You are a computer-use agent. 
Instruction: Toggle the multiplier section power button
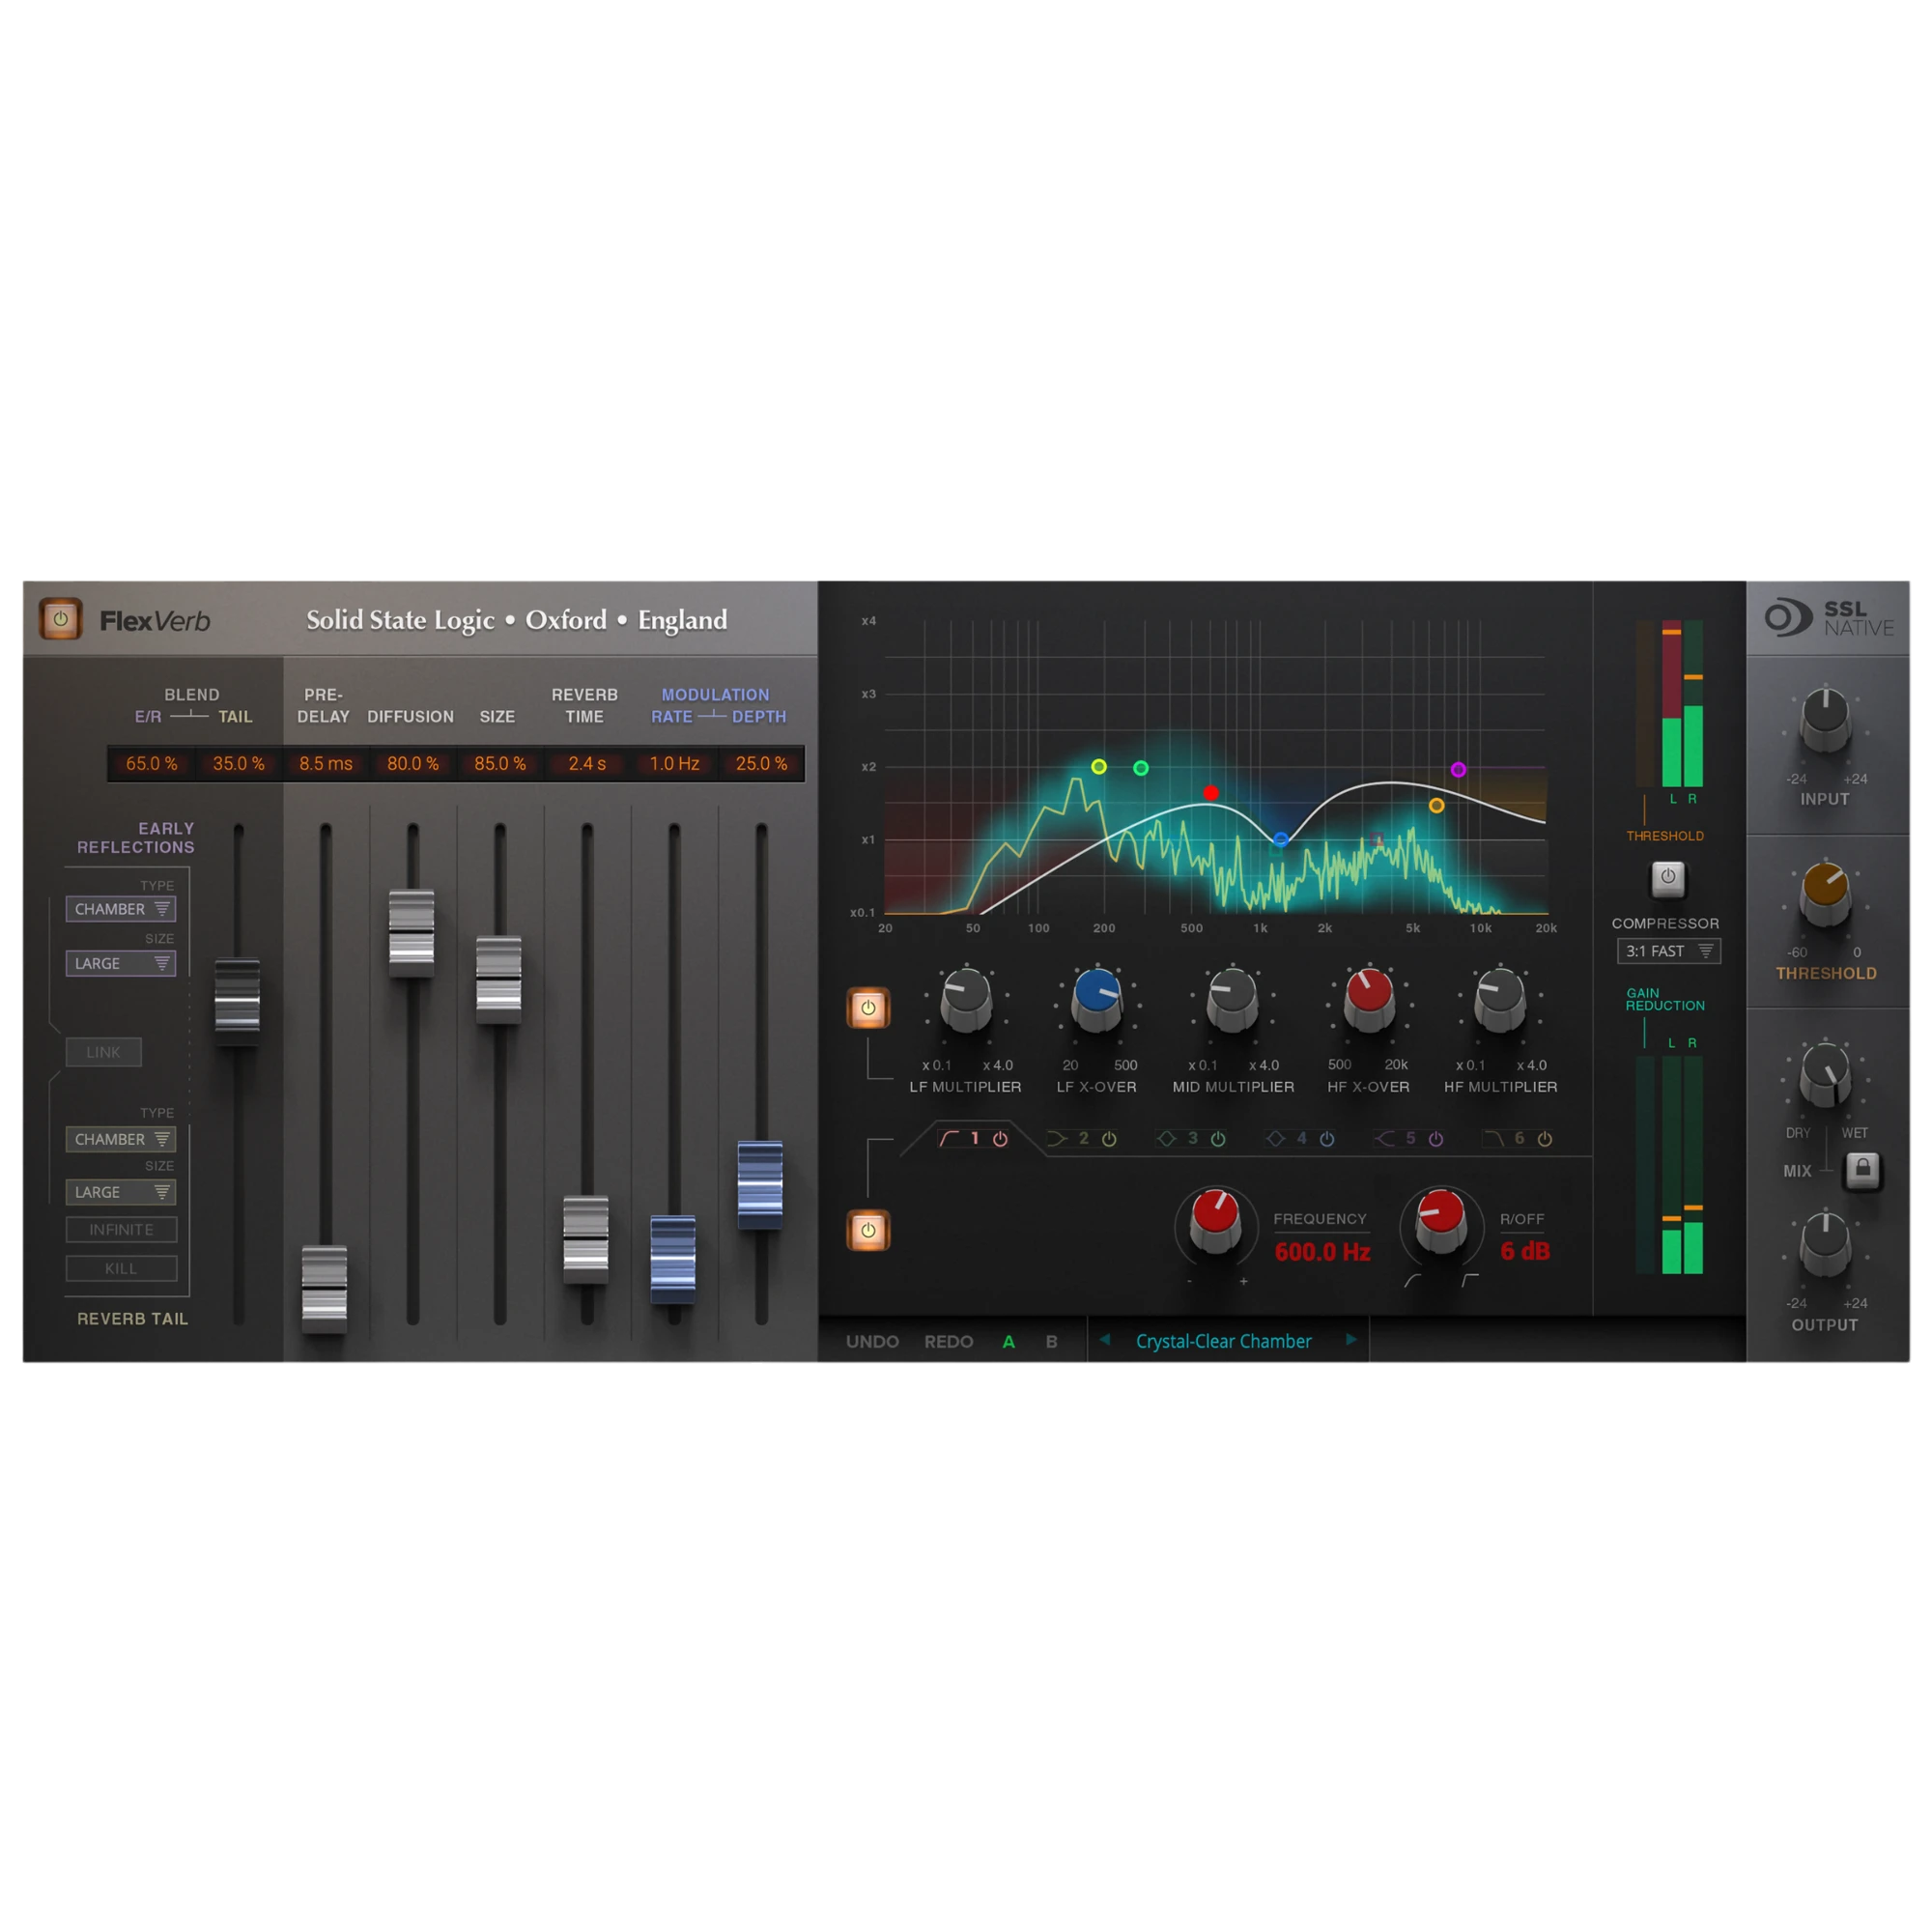point(868,1008)
